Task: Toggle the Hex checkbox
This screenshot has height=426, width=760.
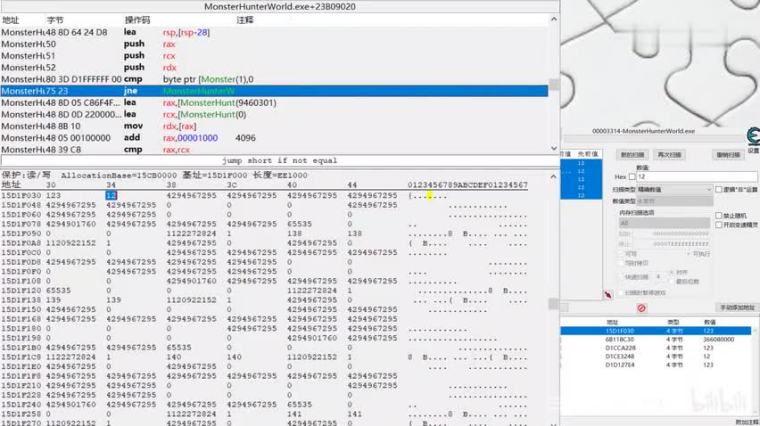Action: 632,177
